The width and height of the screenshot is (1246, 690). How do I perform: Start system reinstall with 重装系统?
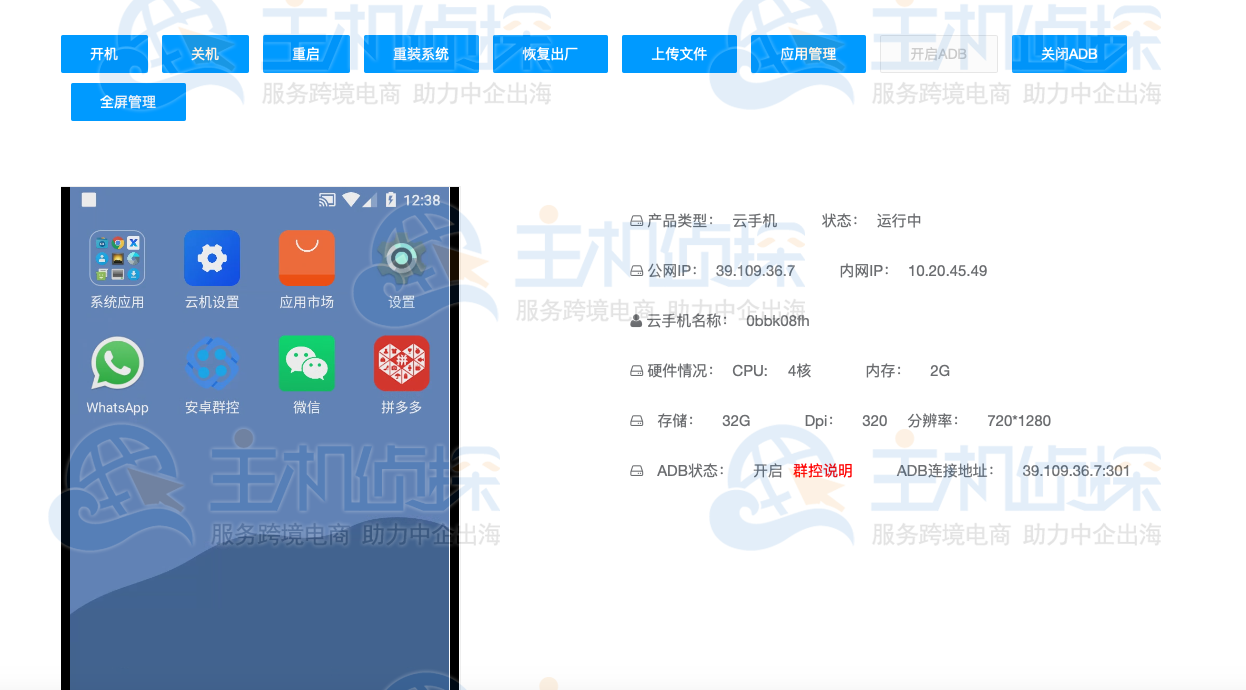click(x=421, y=54)
